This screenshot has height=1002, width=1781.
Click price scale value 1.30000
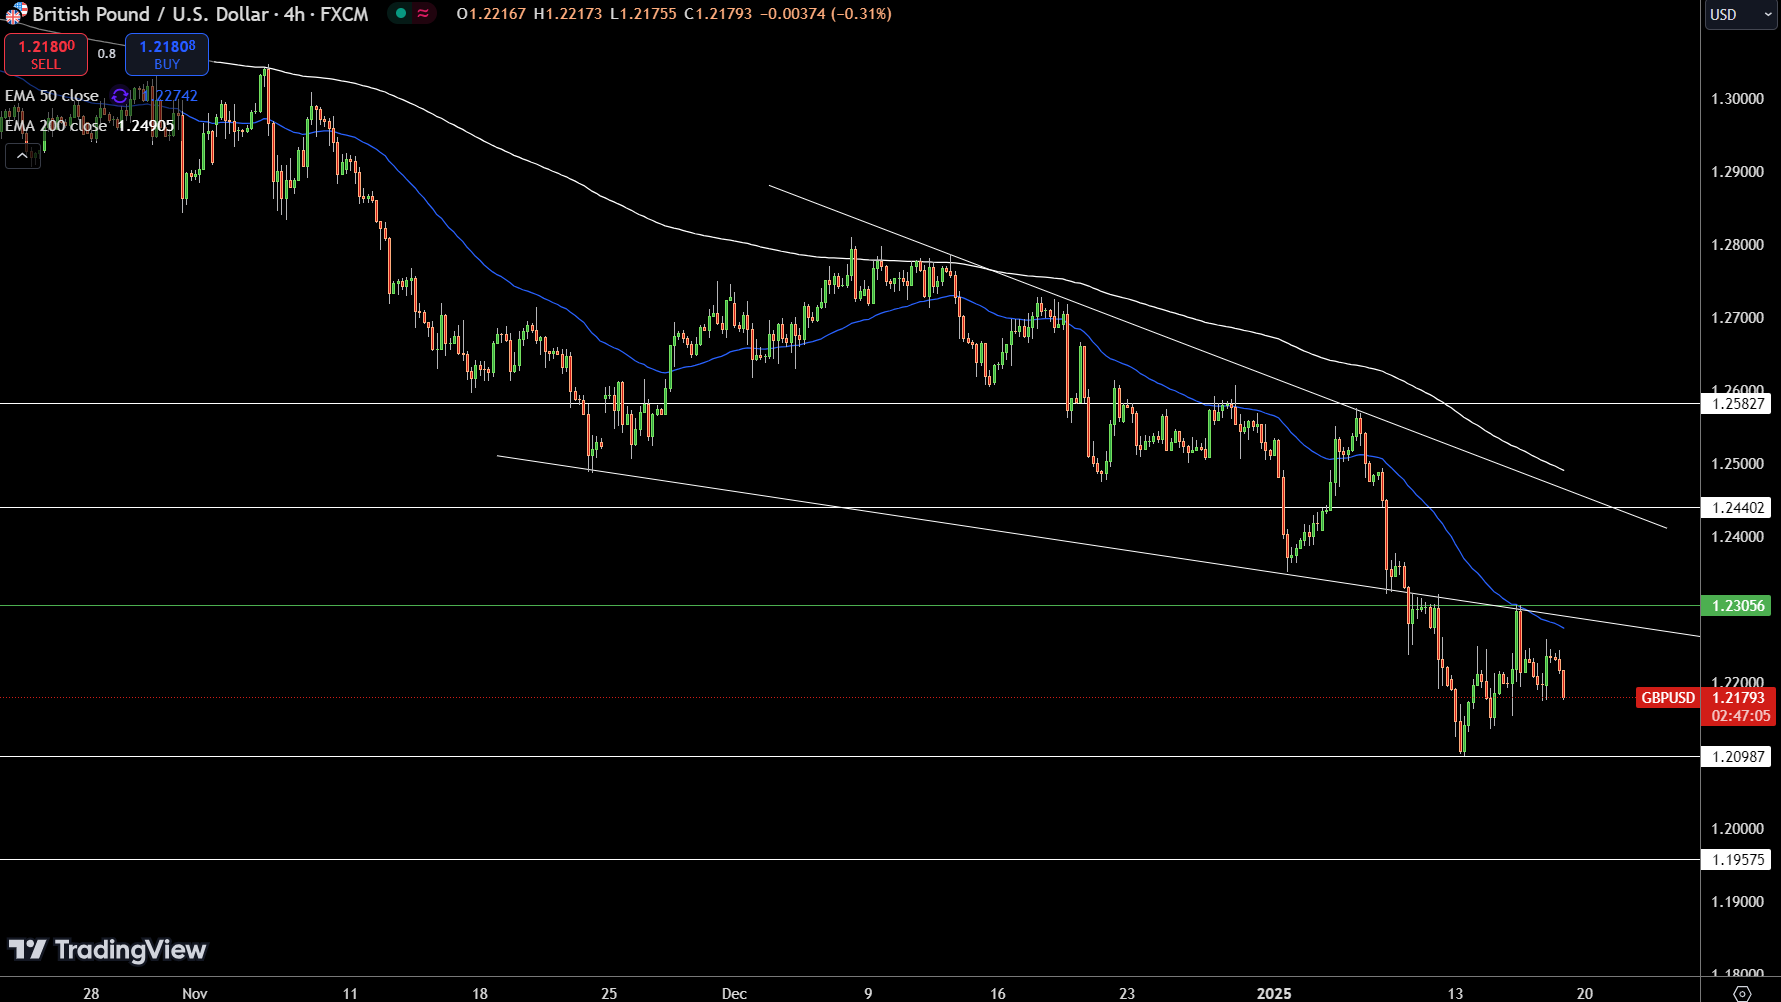click(x=1738, y=99)
